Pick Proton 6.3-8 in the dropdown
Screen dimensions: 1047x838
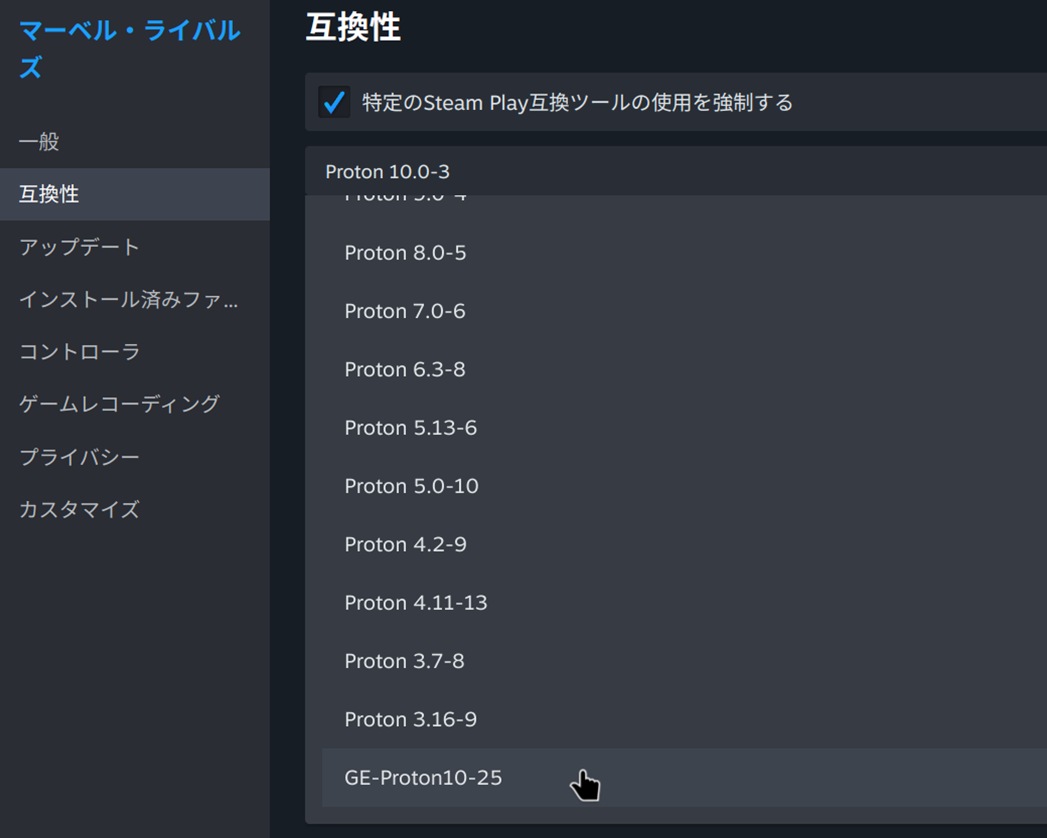pos(405,370)
